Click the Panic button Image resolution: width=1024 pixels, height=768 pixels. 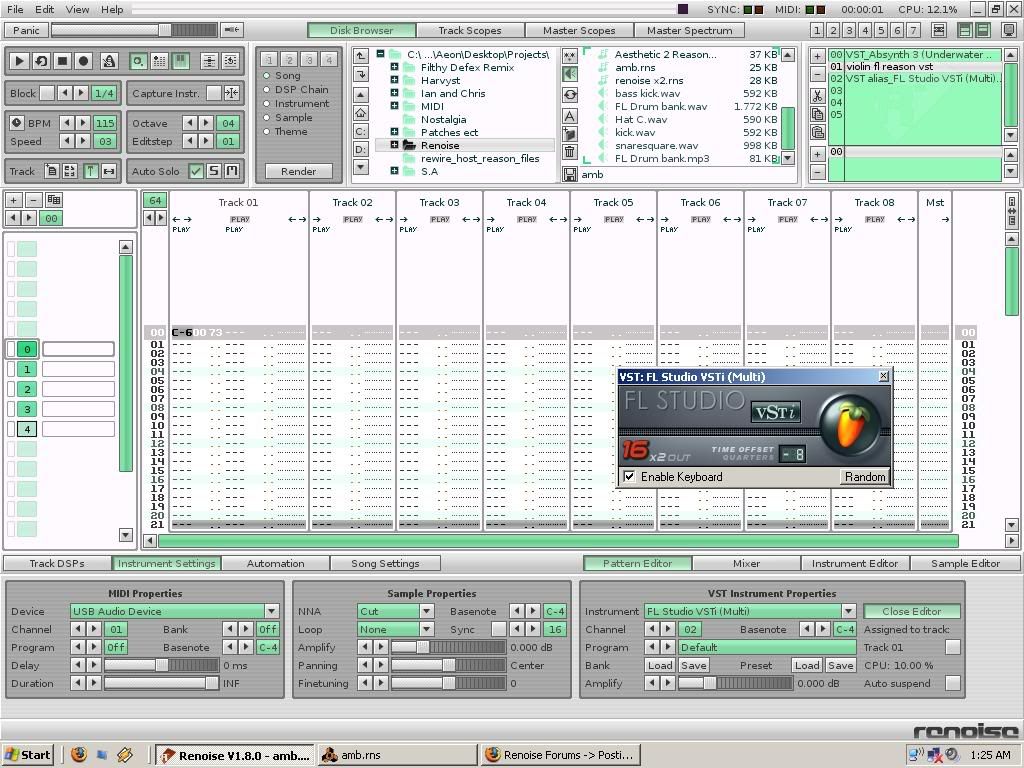[x=26, y=30]
